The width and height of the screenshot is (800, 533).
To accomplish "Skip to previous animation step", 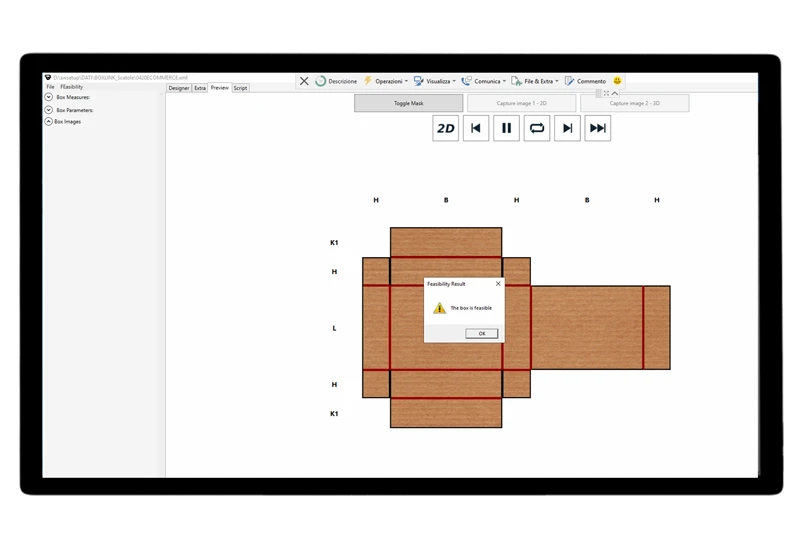I will [476, 128].
